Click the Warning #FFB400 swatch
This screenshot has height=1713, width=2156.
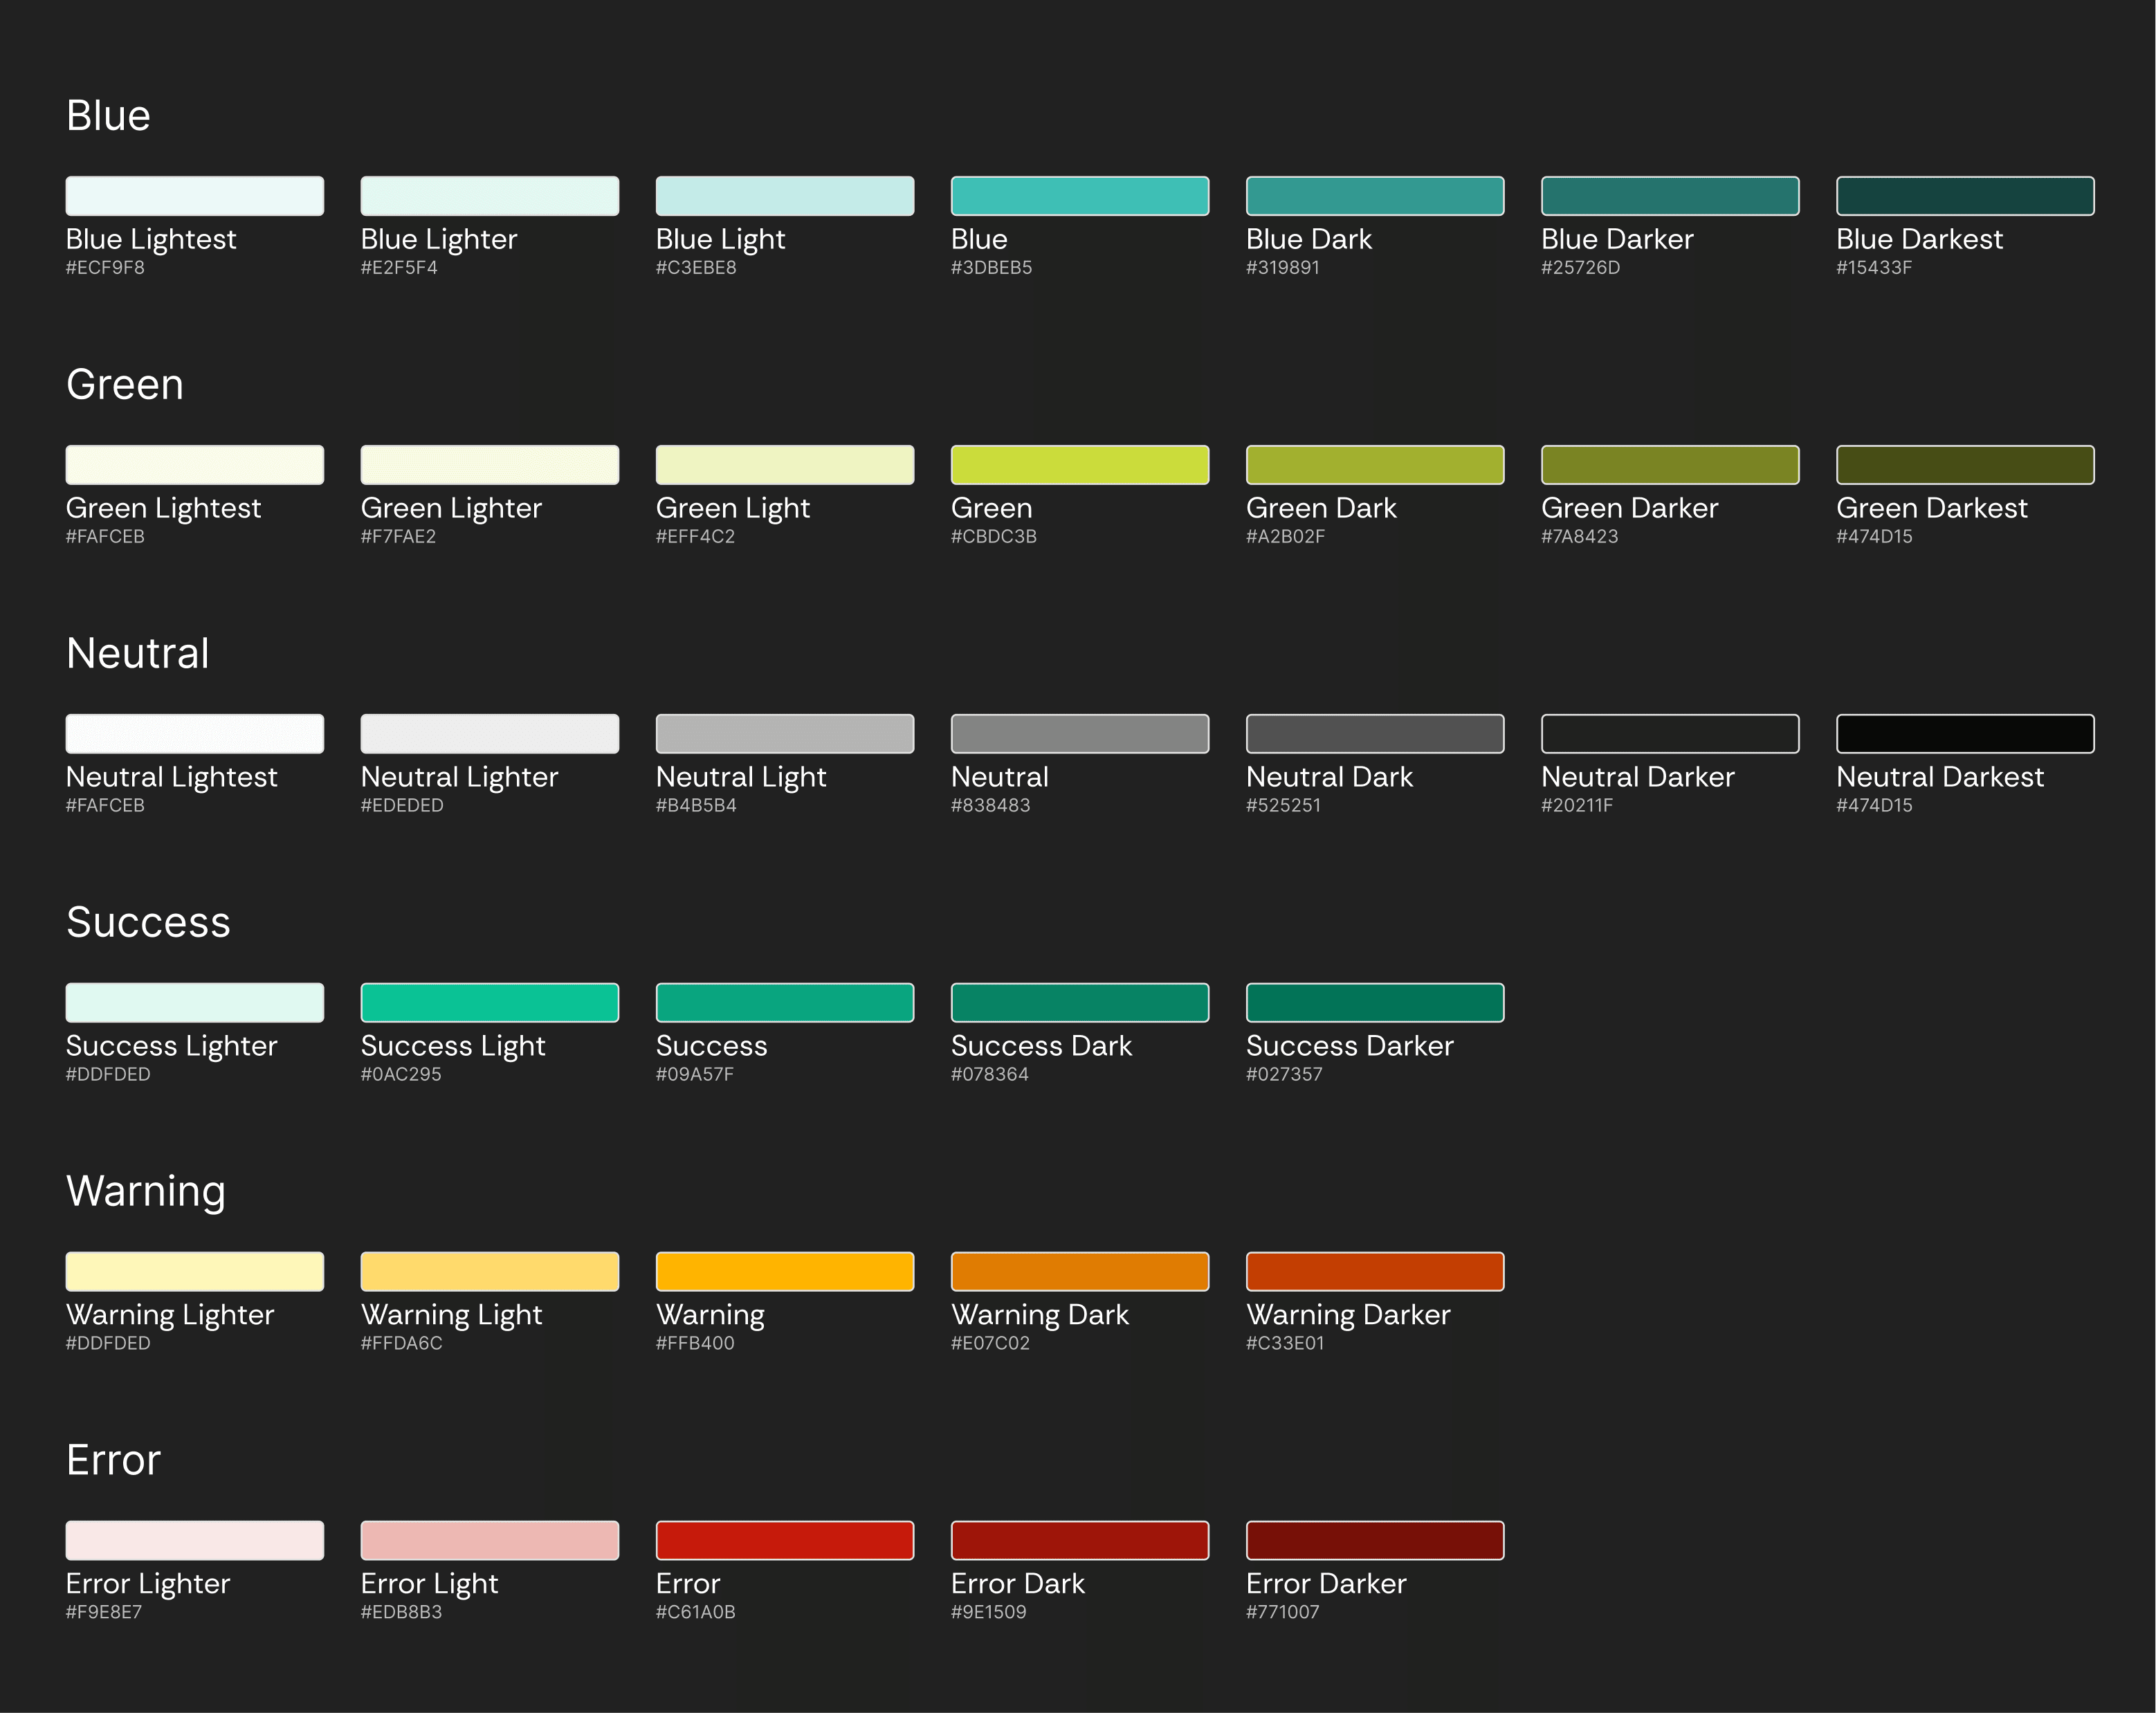(784, 1272)
